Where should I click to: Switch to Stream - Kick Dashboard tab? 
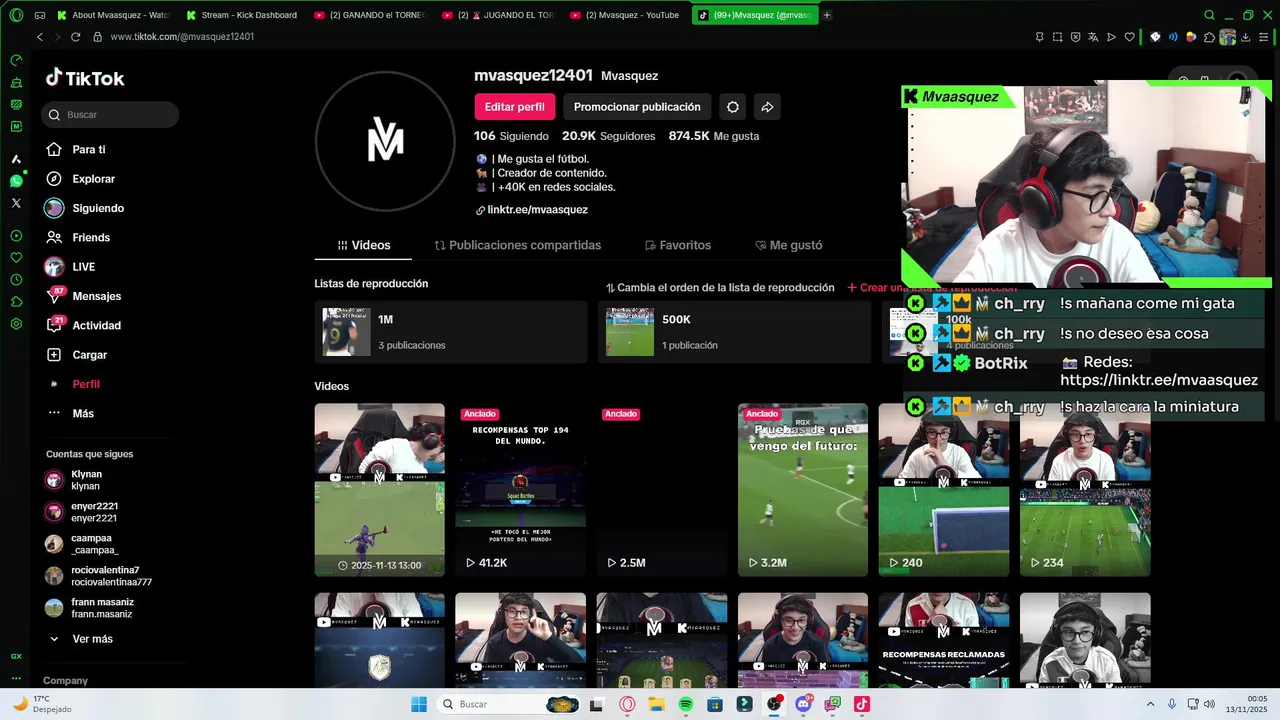point(242,15)
